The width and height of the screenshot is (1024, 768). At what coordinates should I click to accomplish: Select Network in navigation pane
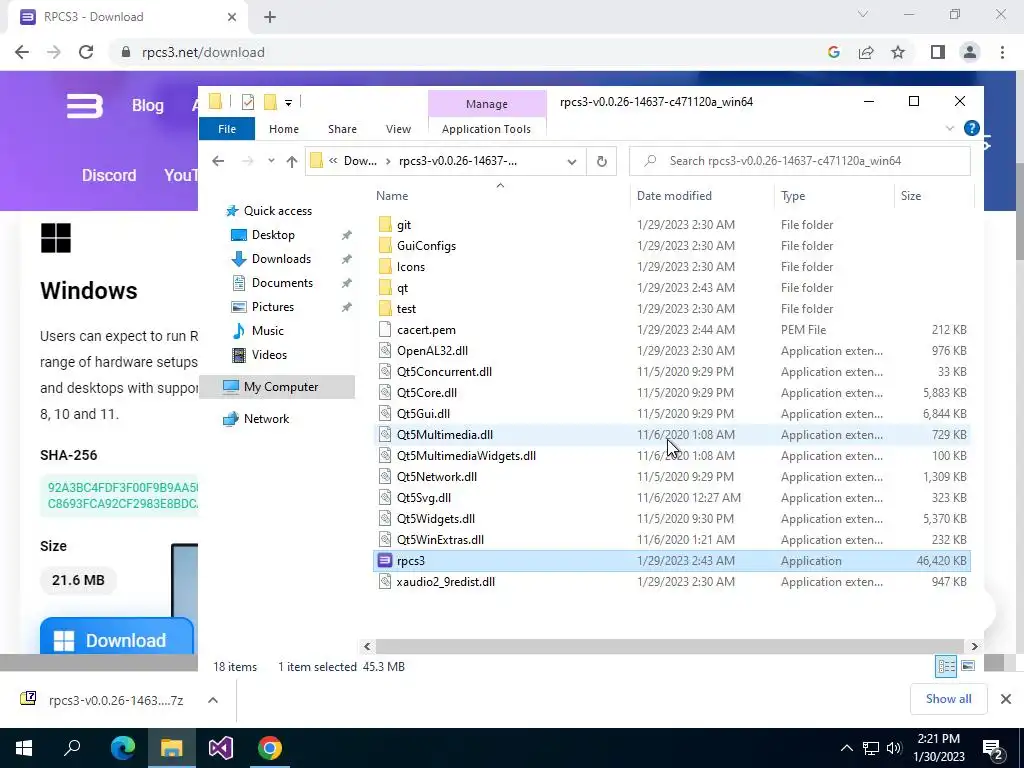pos(266,419)
